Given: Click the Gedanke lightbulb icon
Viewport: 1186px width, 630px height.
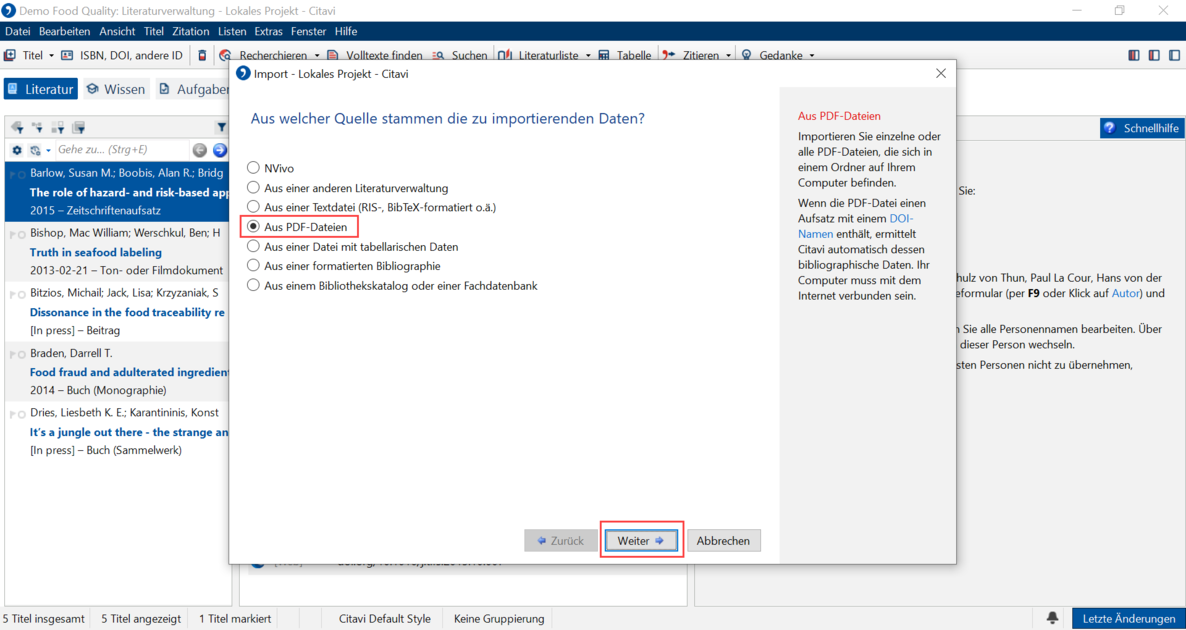Looking at the screenshot, I should tap(747, 55).
